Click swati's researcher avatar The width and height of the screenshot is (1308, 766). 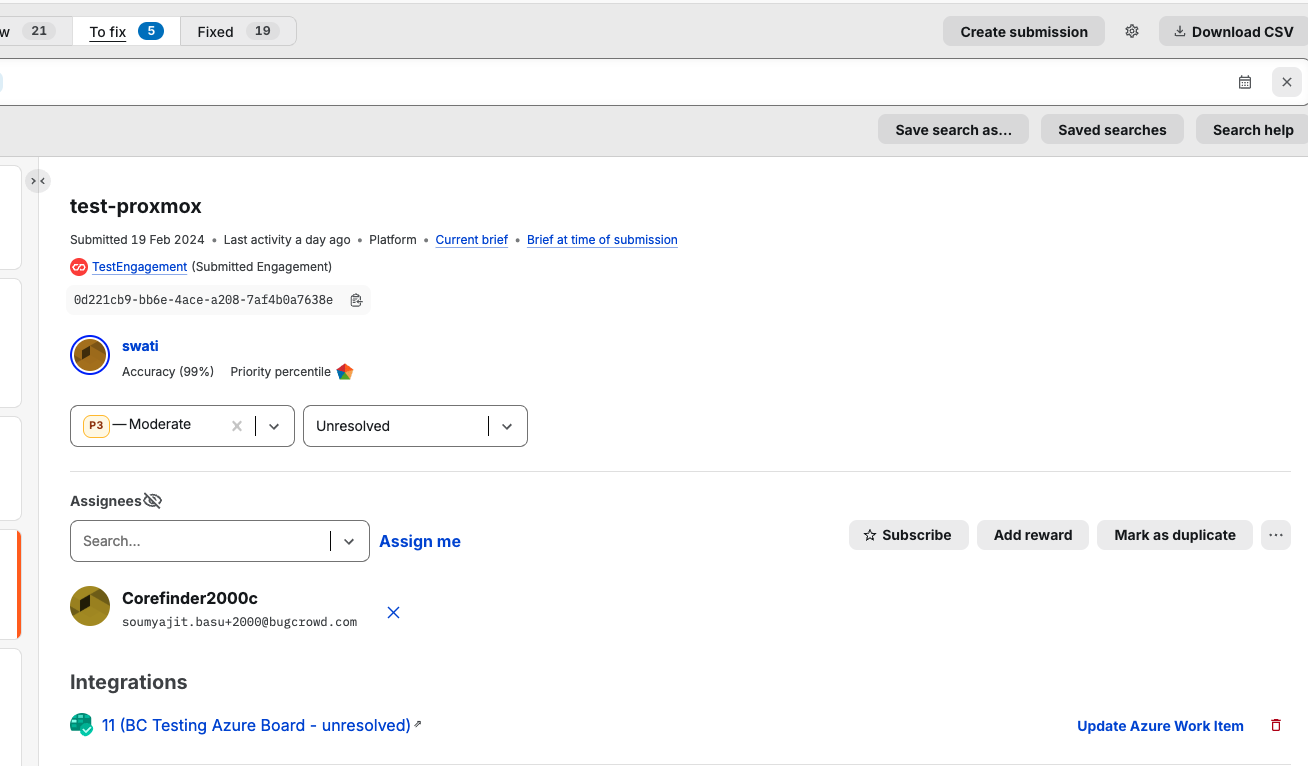tap(90, 355)
